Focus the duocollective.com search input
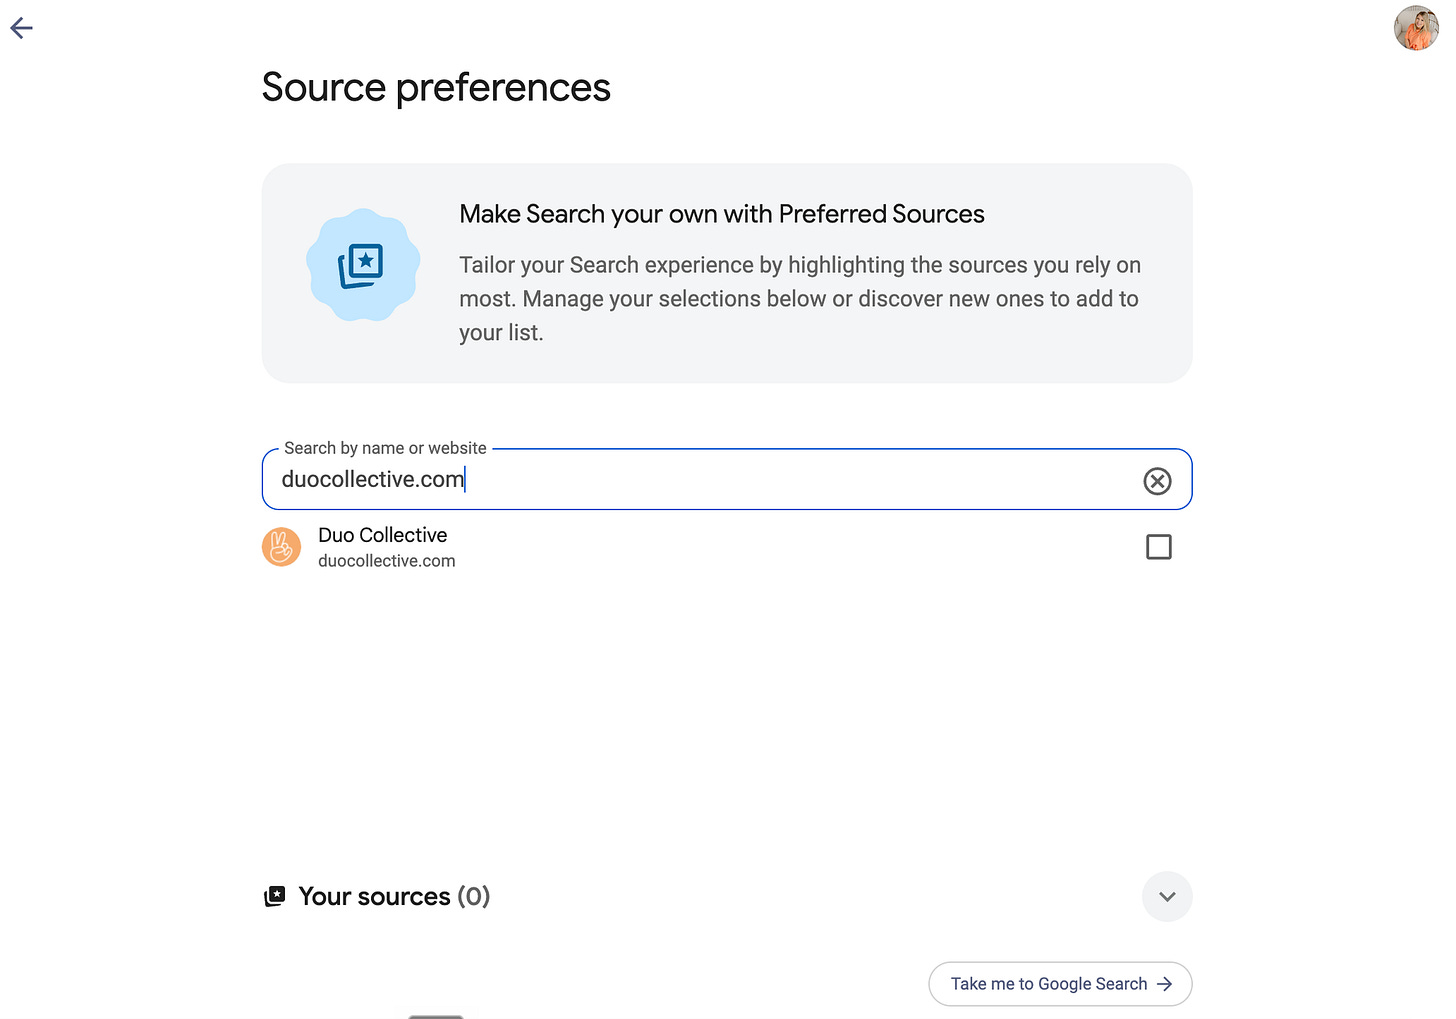This screenshot has height=1019, width=1456. coord(726,480)
